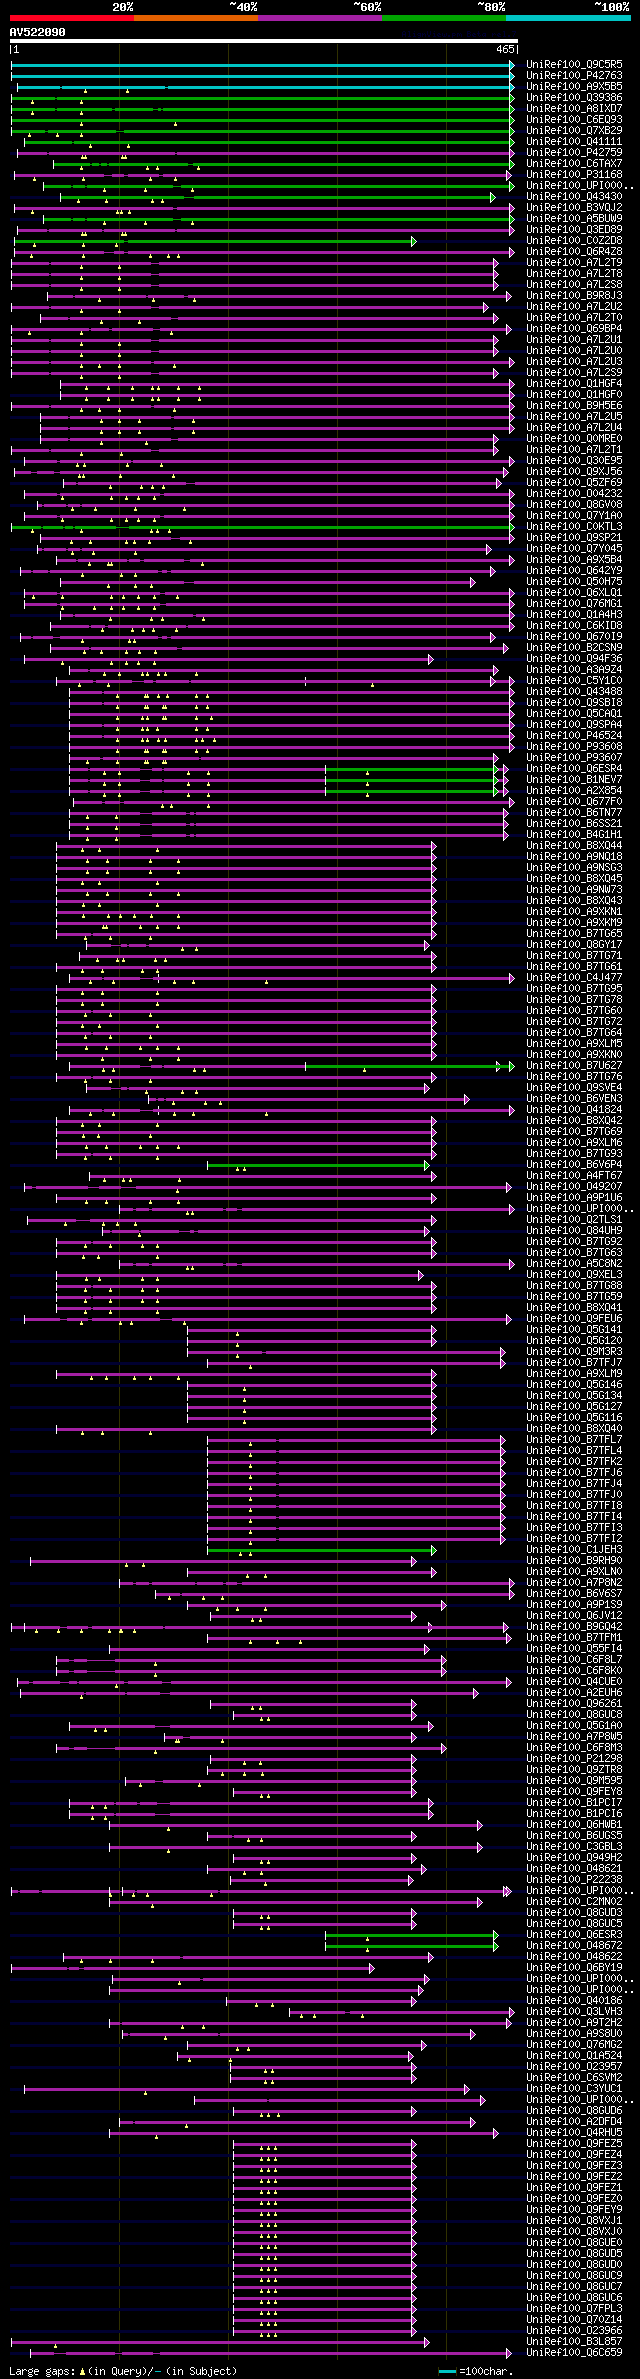Click the cyan alignment bar for UniRef100_P42763

(x=262, y=75)
